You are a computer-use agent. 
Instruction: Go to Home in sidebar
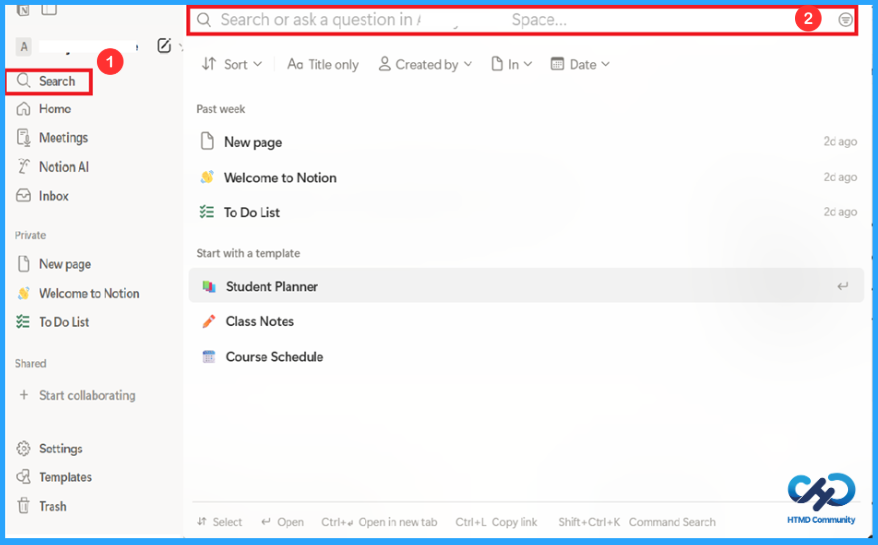[x=54, y=109]
